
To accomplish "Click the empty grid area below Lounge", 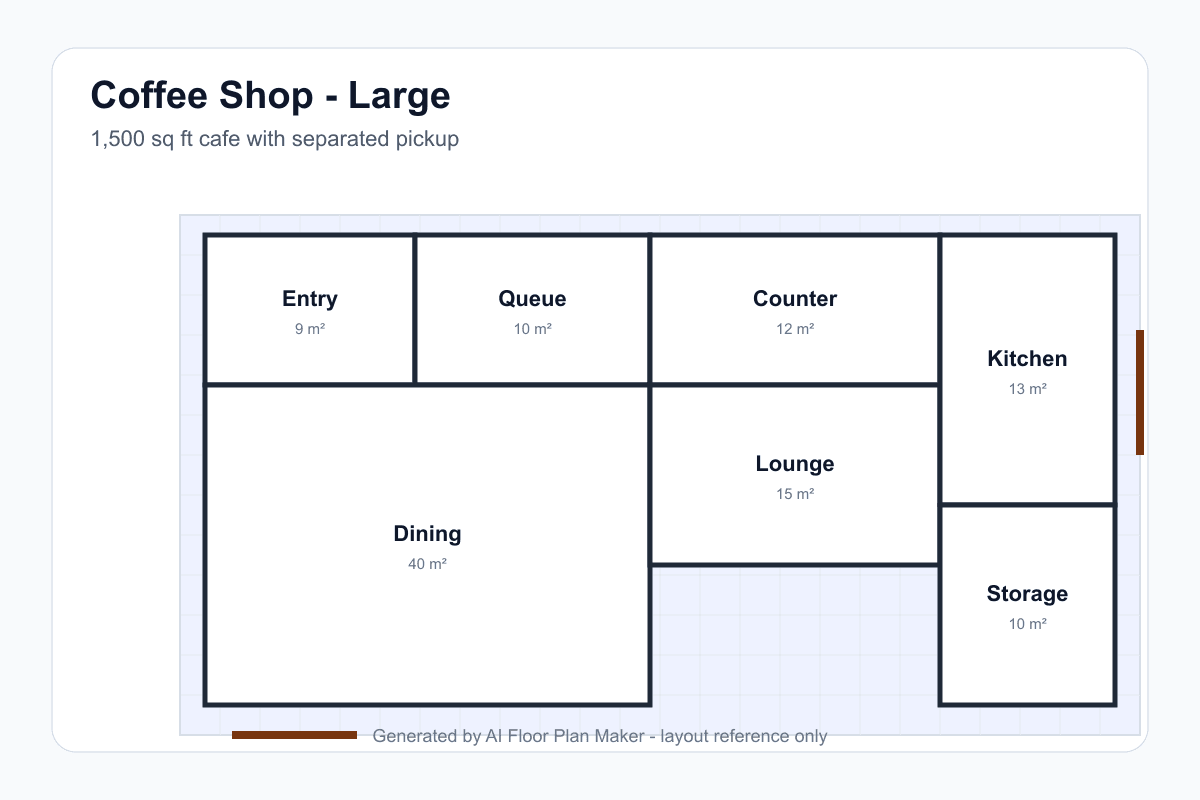I will pyautogui.click(x=795, y=635).
